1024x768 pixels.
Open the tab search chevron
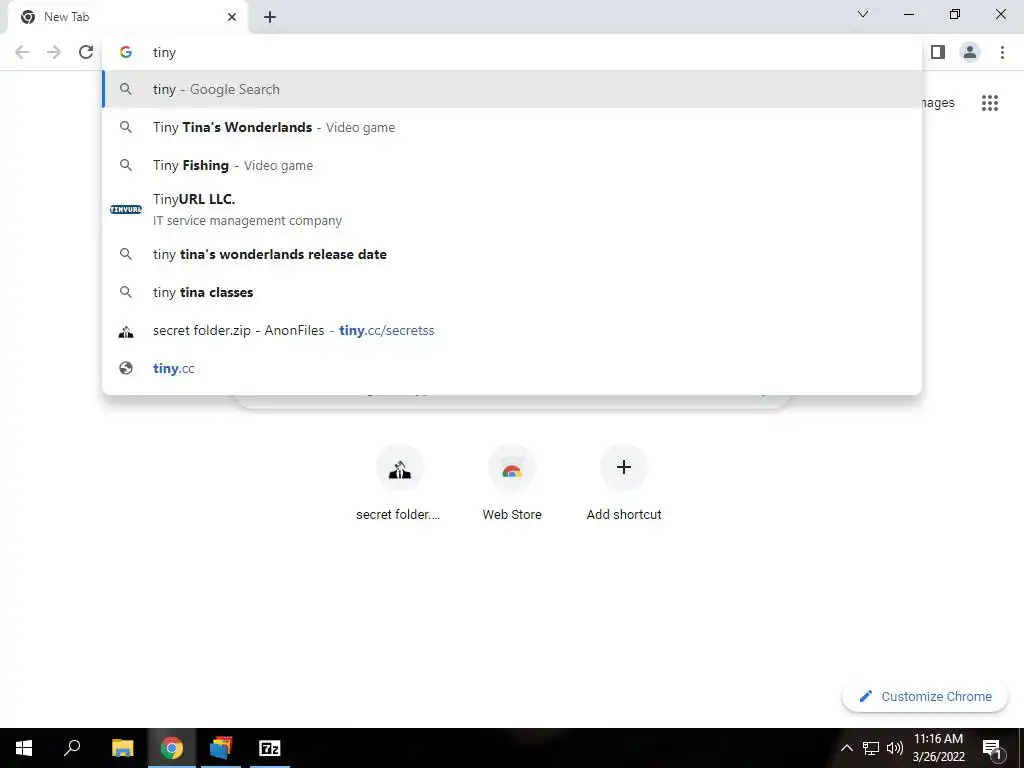tap(863, 14)
